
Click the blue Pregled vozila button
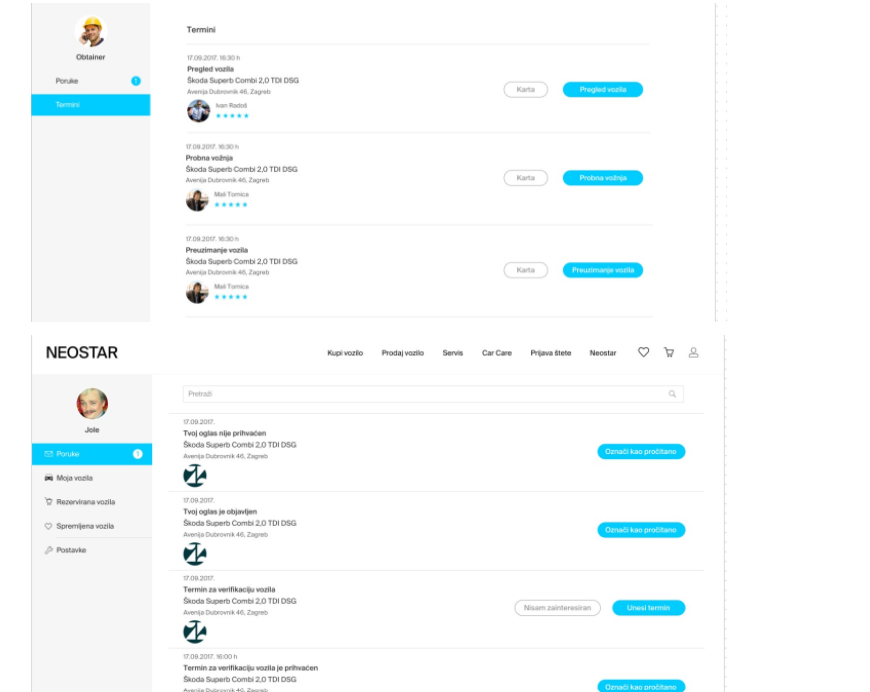point(603,89)
